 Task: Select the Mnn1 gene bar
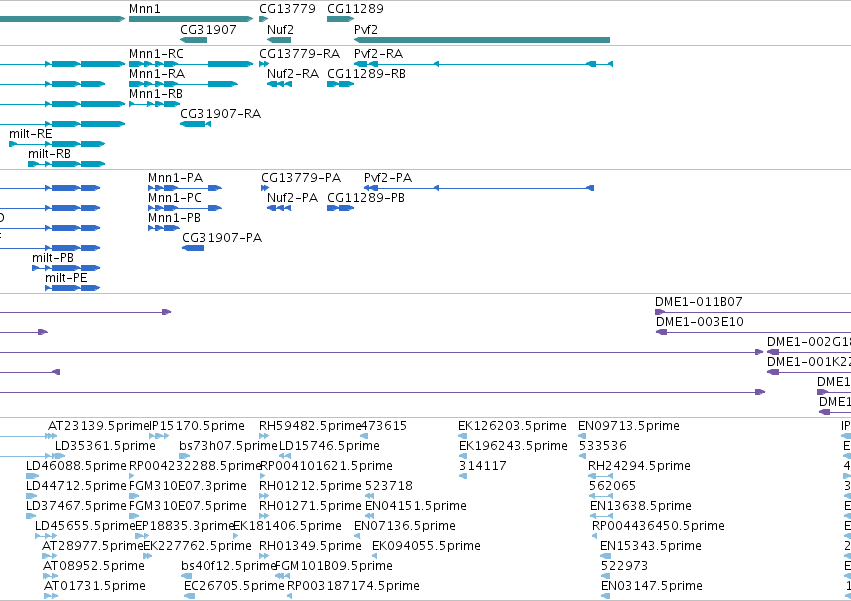pyautogui.click(x=191, y=19)
